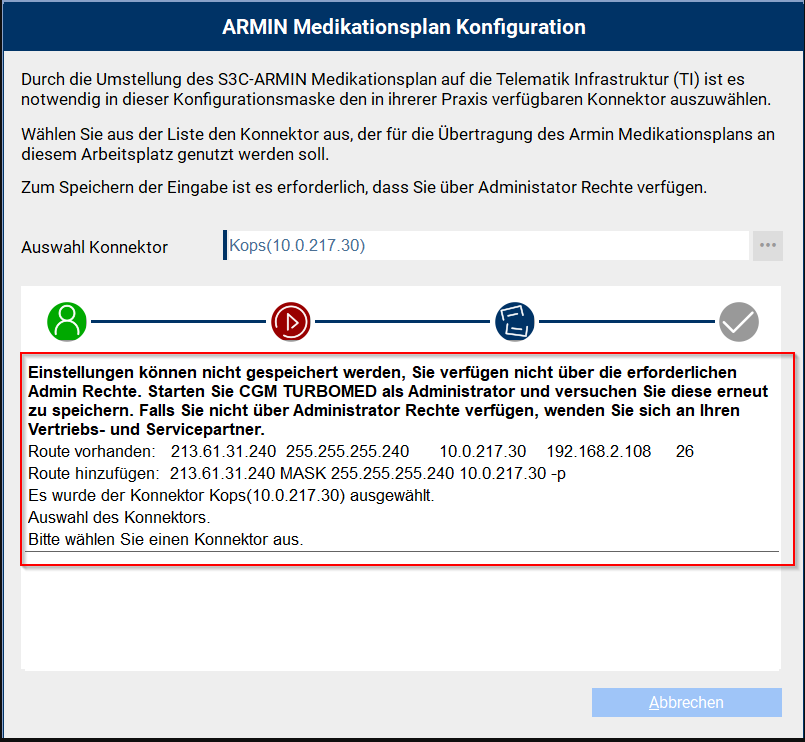Click the red play step icon
Screen dimensions: 805x742
291,322
